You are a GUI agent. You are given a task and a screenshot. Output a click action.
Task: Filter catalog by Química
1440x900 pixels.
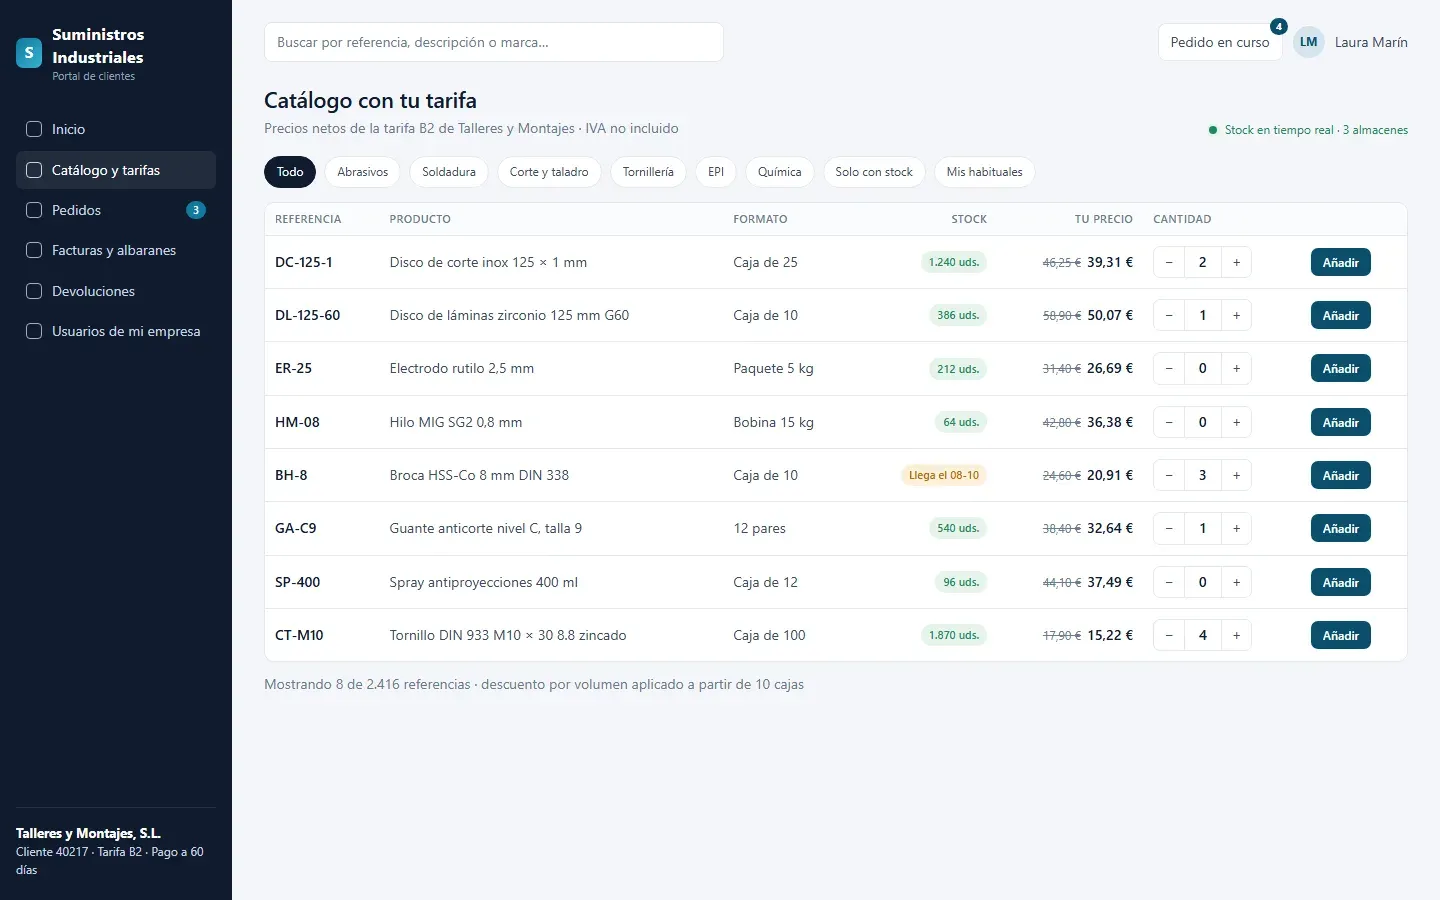[779, 172]
